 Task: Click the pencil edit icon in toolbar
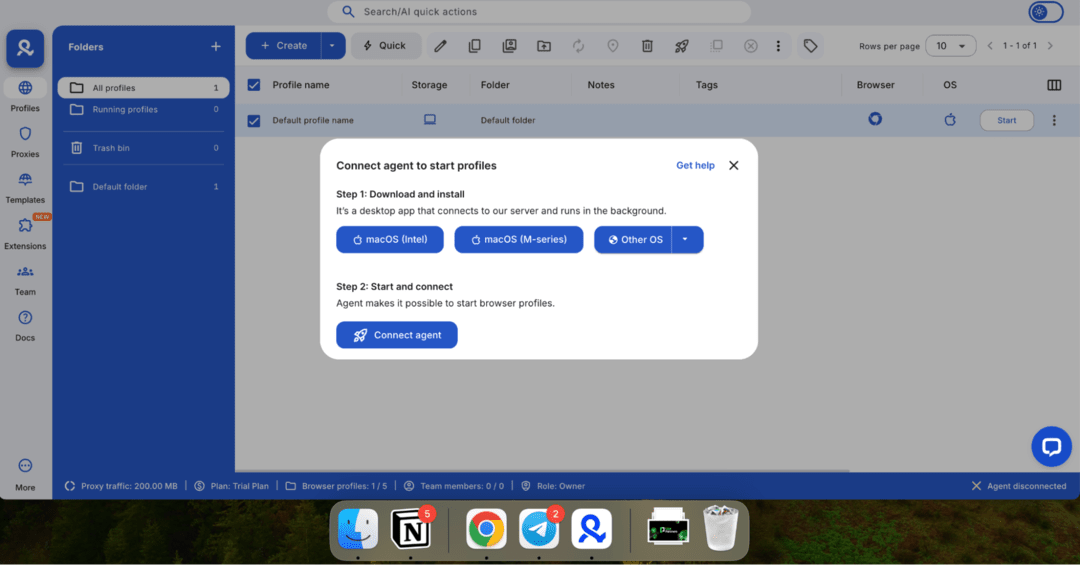coord(440,46)
